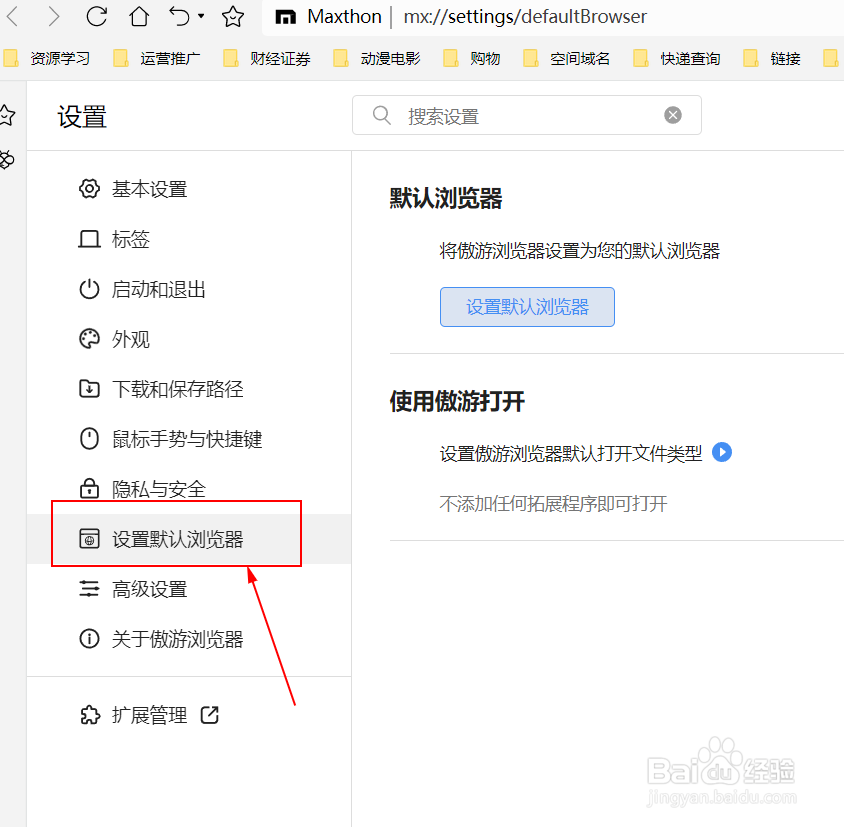This screenshot has width=844, height=827.
Task: Open the 链接 bookmark folder
Action: click(x=771, y=58)
